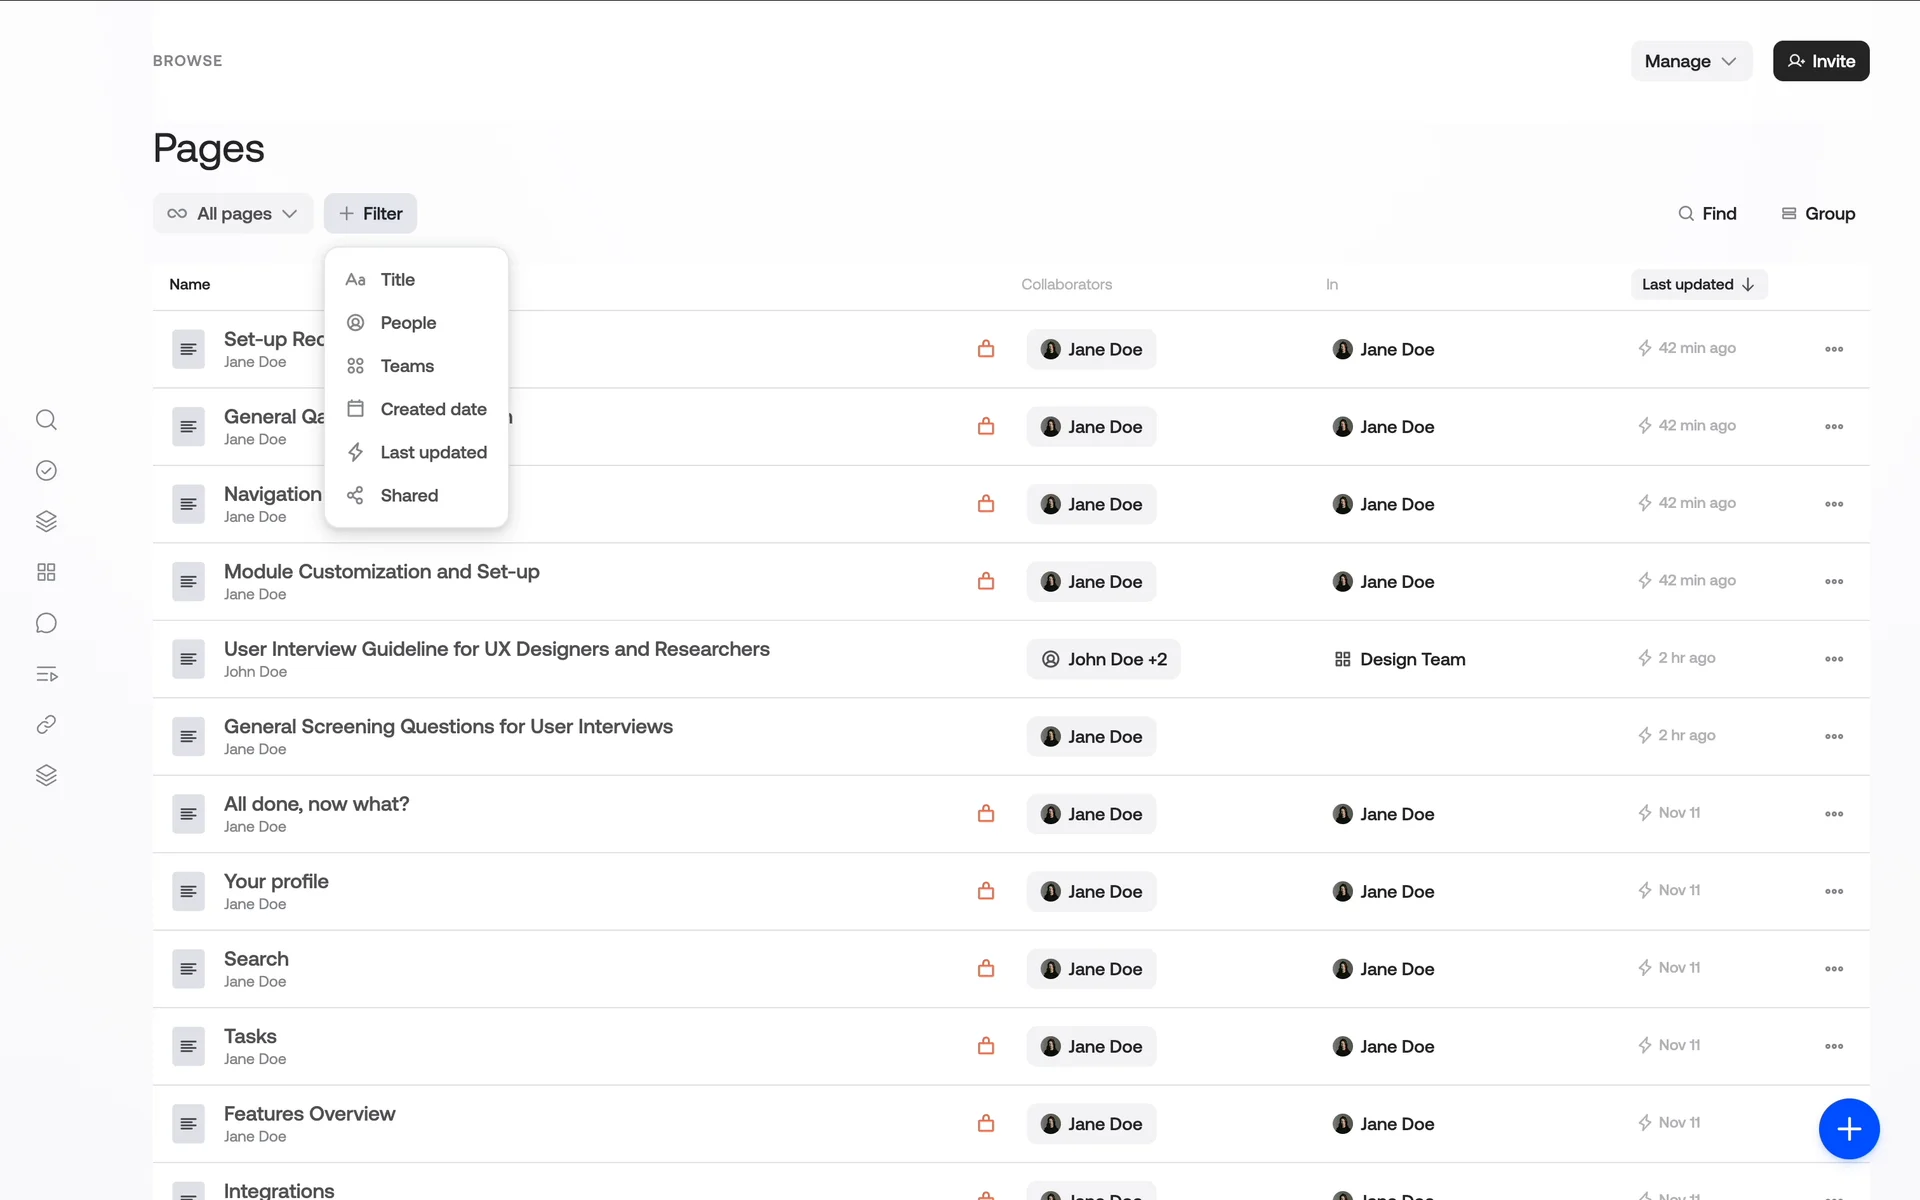This screenshot has height=1200, width=1920.
Task: Click the chat bubble icon in sidebar
Action: (x=46, y=624)
